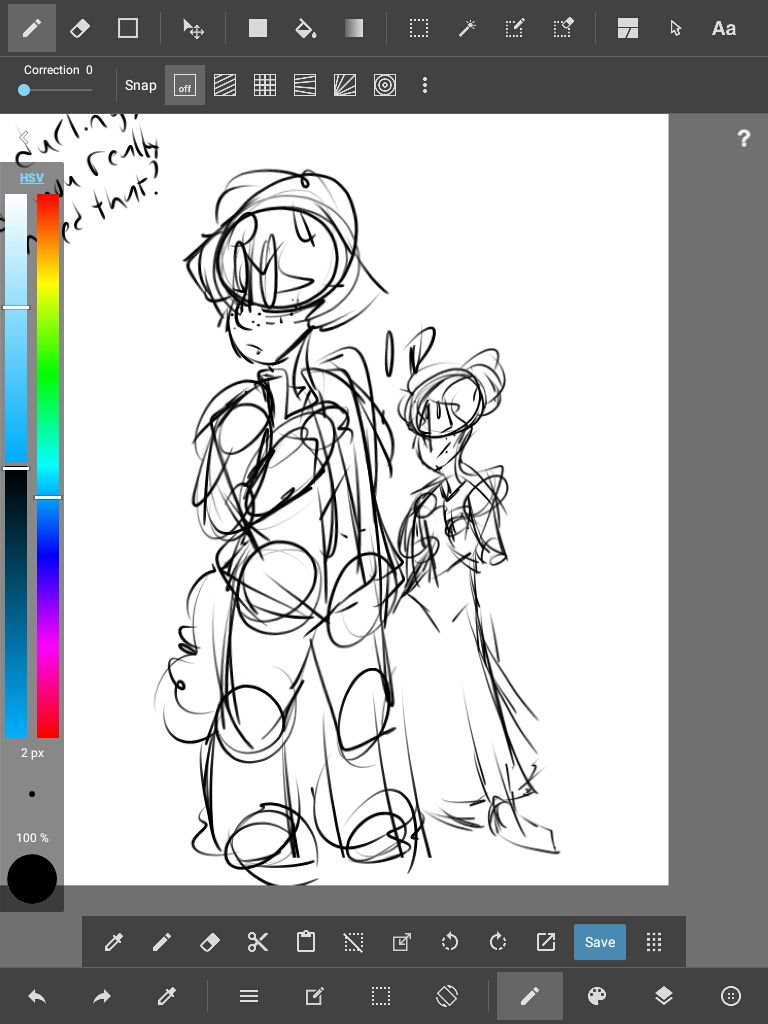Open the color palette panel

click(597, 996)
